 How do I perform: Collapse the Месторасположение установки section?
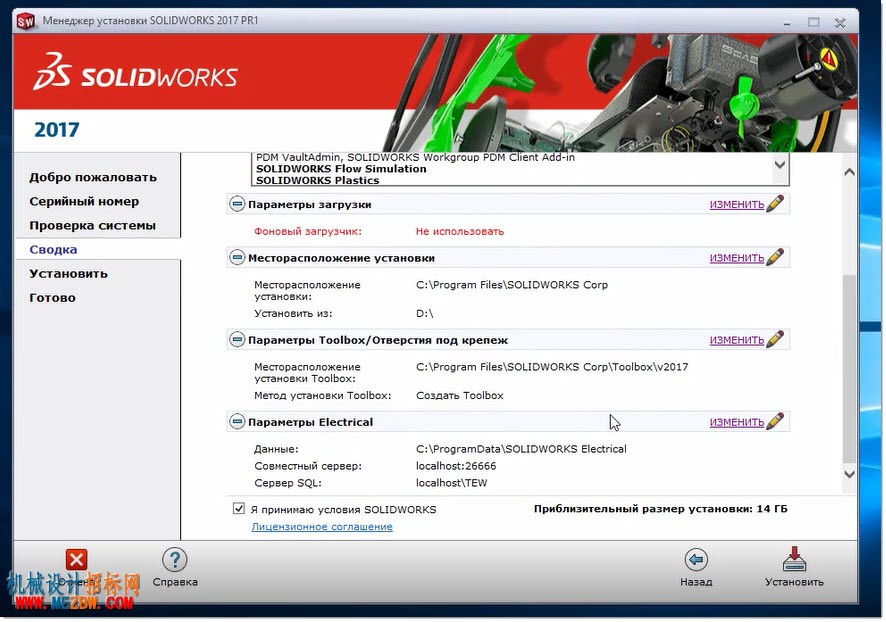(x=237, y=258)
